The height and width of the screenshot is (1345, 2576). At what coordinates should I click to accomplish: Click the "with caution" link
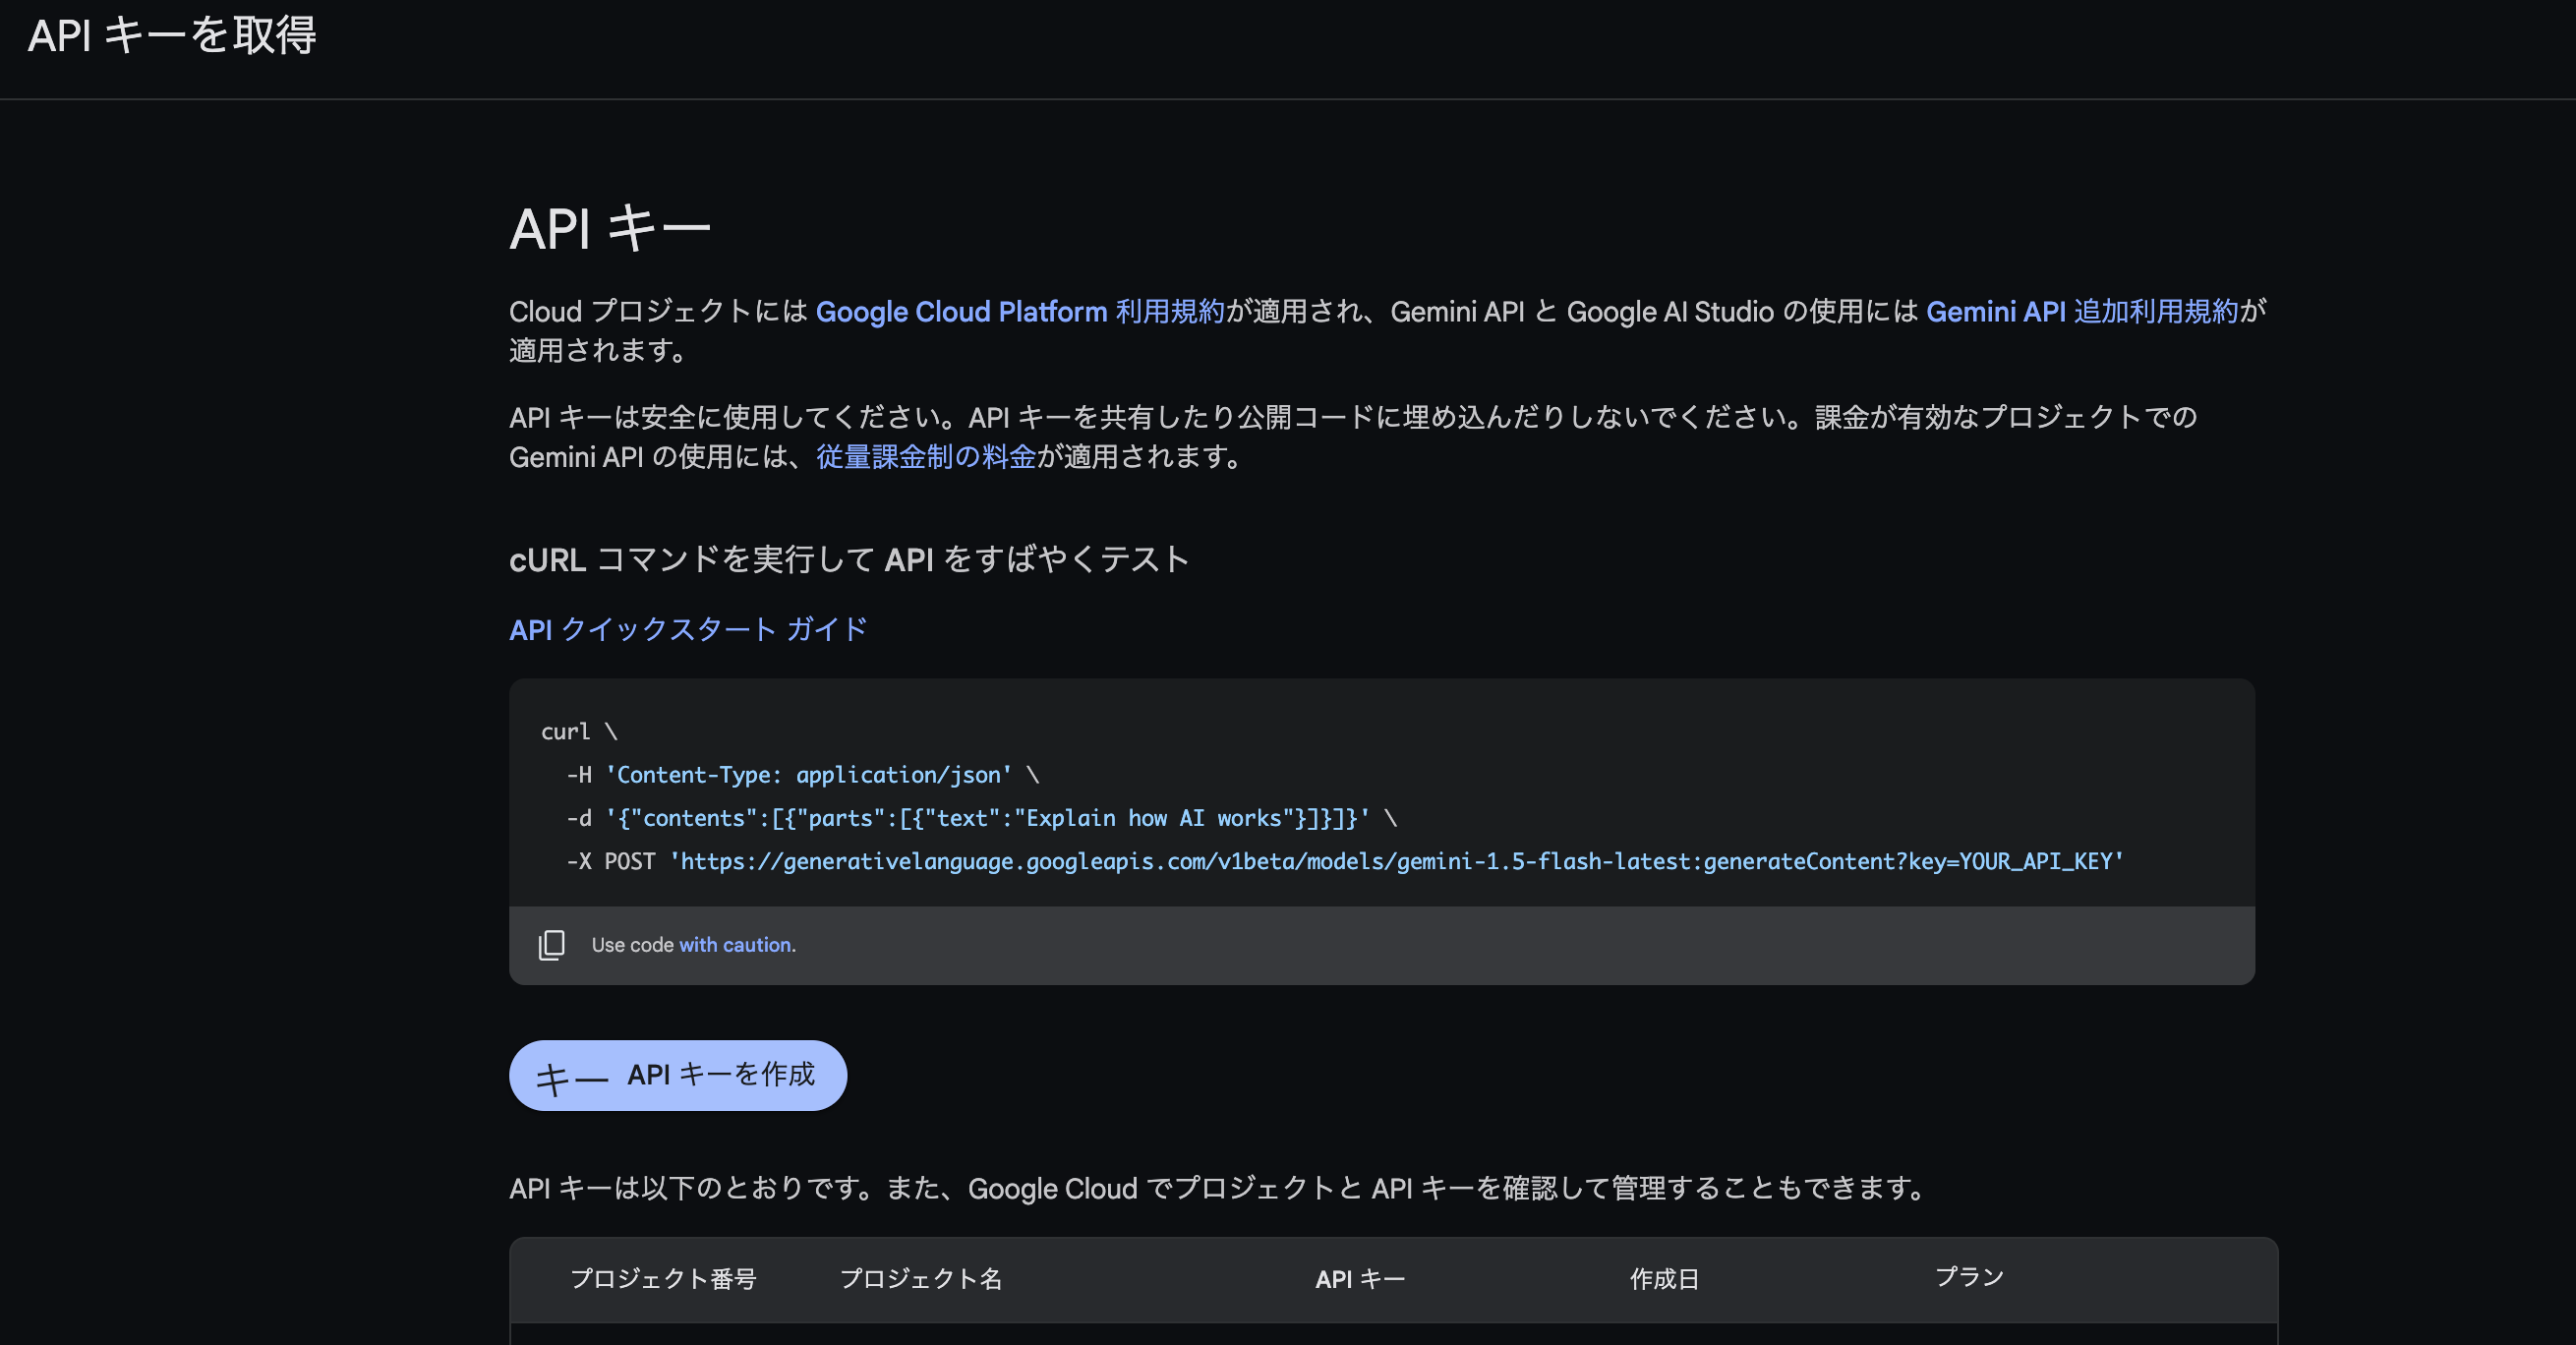[x=735, y=944]
